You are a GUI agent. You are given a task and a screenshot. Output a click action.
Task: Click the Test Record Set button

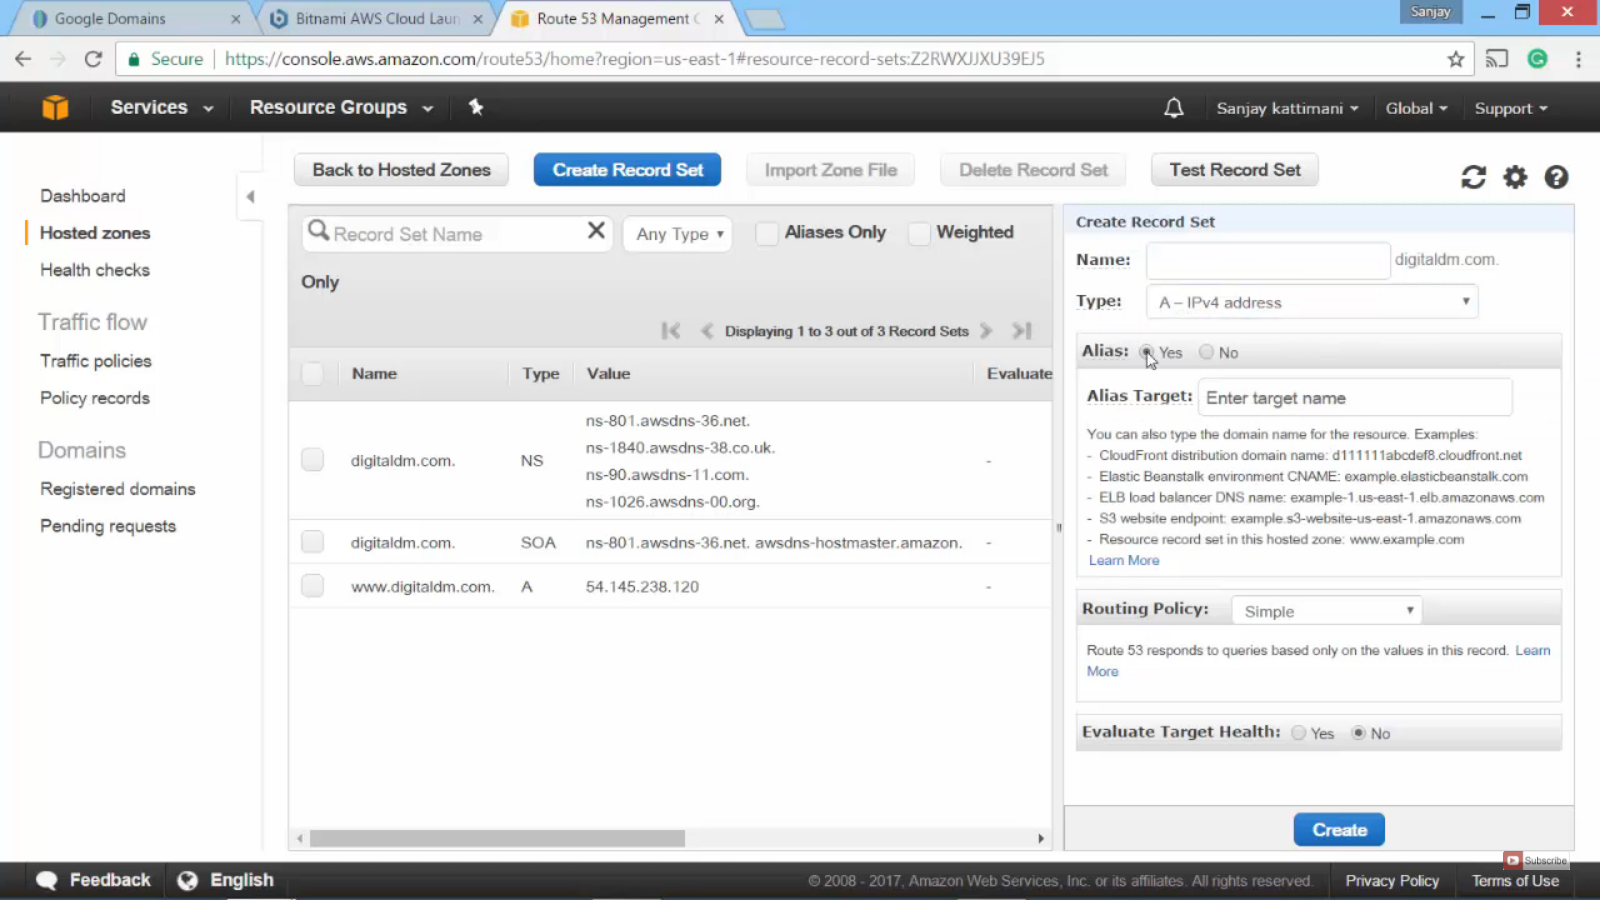[x=1235, y=170]
